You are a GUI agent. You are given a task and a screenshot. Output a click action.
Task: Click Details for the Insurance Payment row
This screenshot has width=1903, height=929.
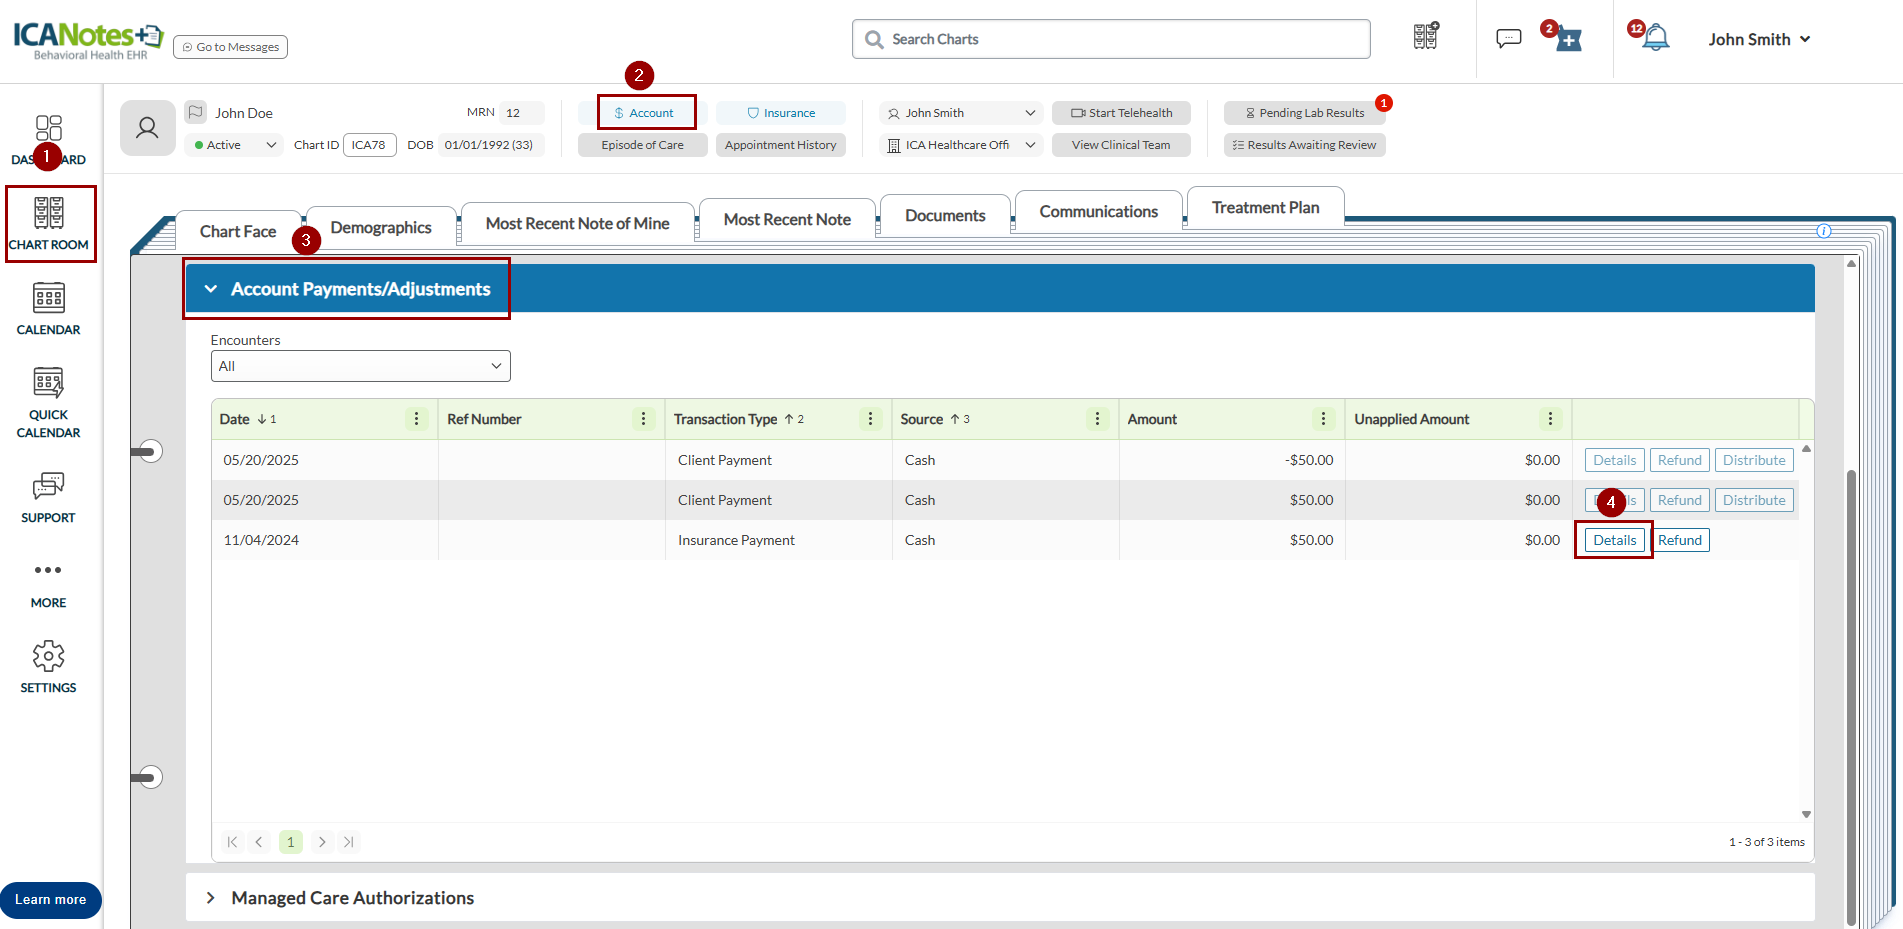1614,540
